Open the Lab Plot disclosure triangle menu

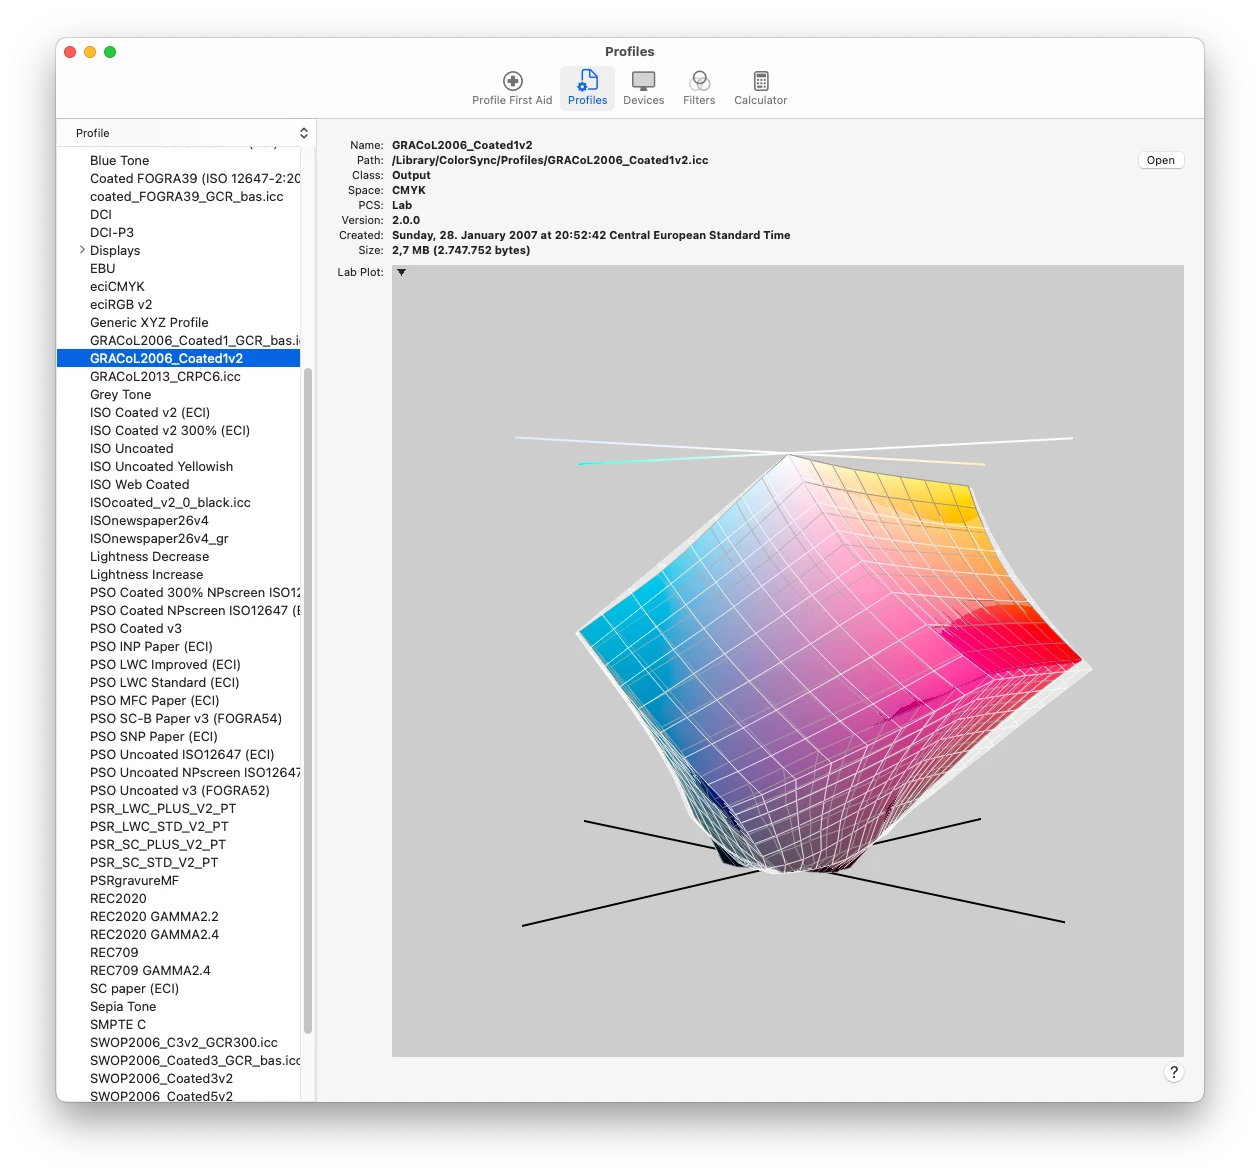click(401, 272)
